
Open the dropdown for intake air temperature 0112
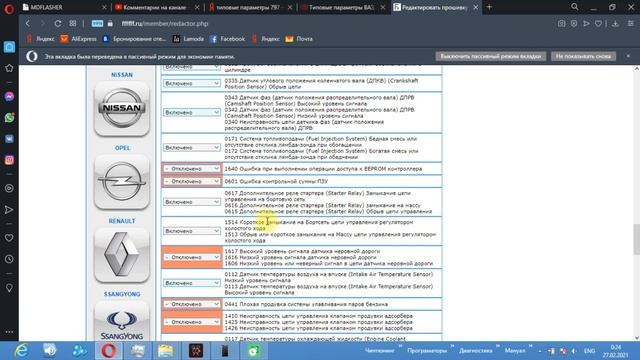coord(191,283)
